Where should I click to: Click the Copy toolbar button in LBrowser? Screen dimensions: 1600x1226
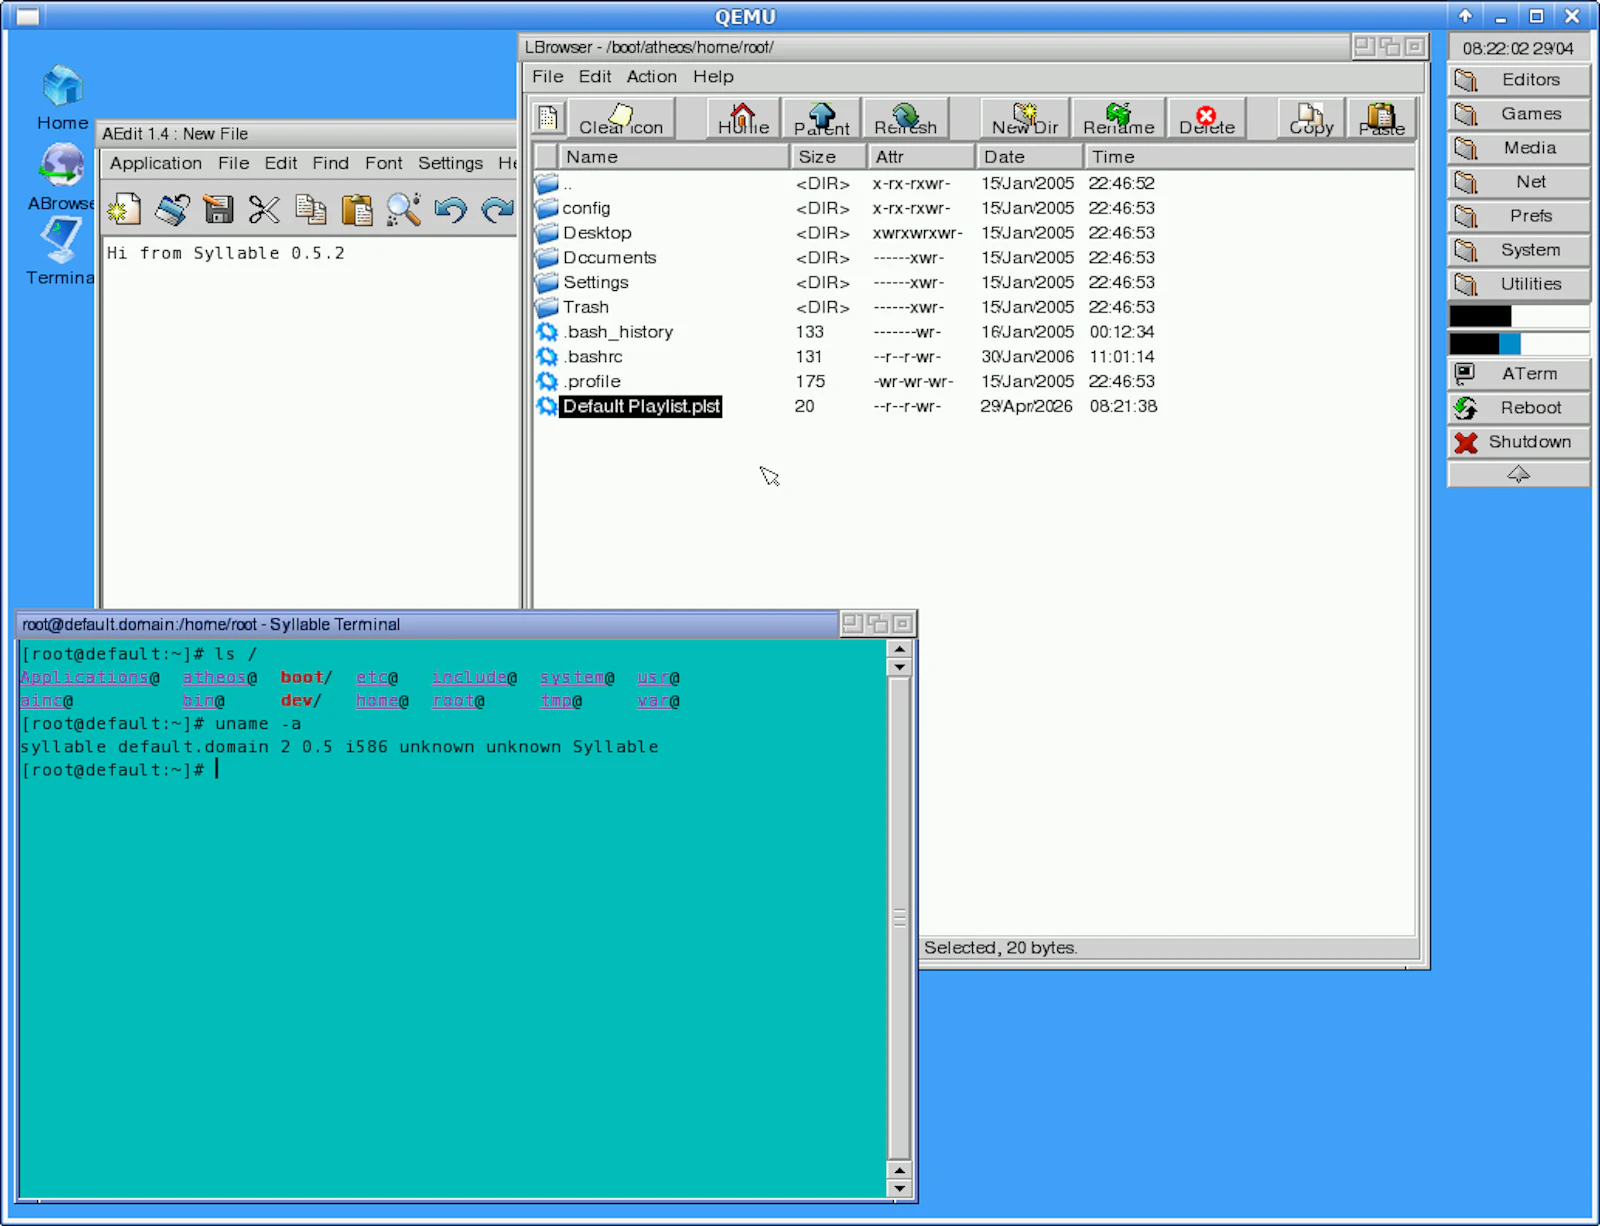[1311, 118]
